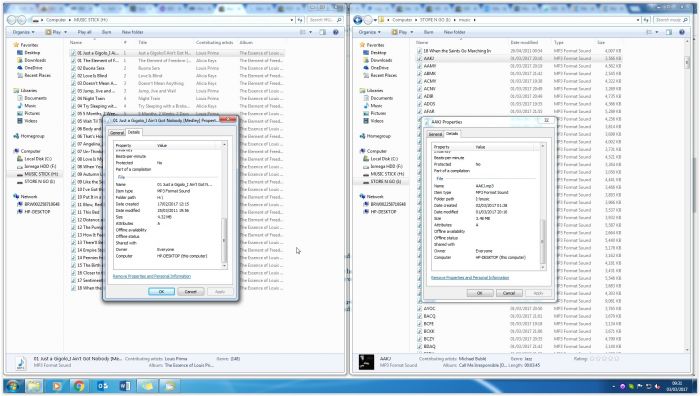Viewport: 700px width, 396px height.
Task: Switch to Details tab in AAKJ Properties dialog
Action: tap(452, 133)
